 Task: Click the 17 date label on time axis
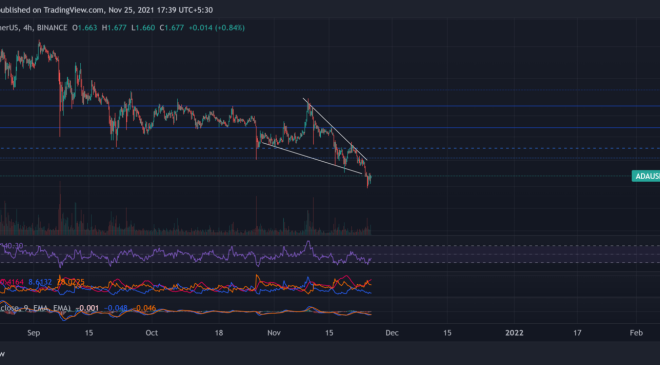point(577,333)
